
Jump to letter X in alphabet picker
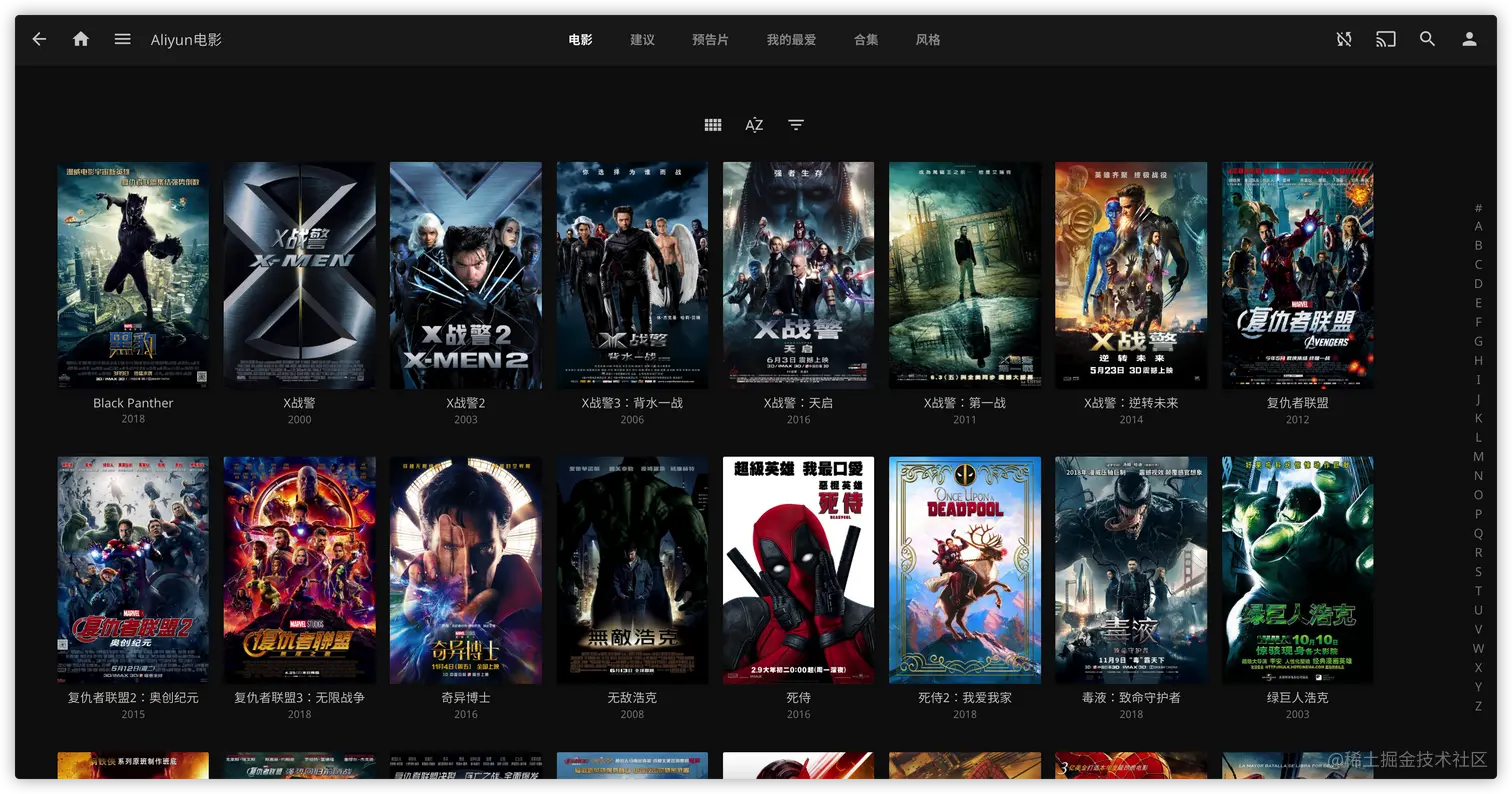point(1478,668)
